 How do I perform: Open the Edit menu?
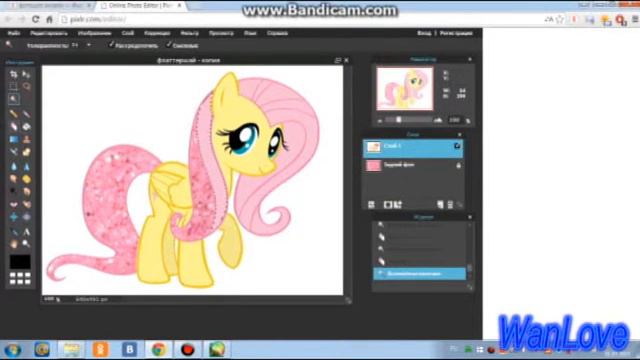(x=49, y=33)
